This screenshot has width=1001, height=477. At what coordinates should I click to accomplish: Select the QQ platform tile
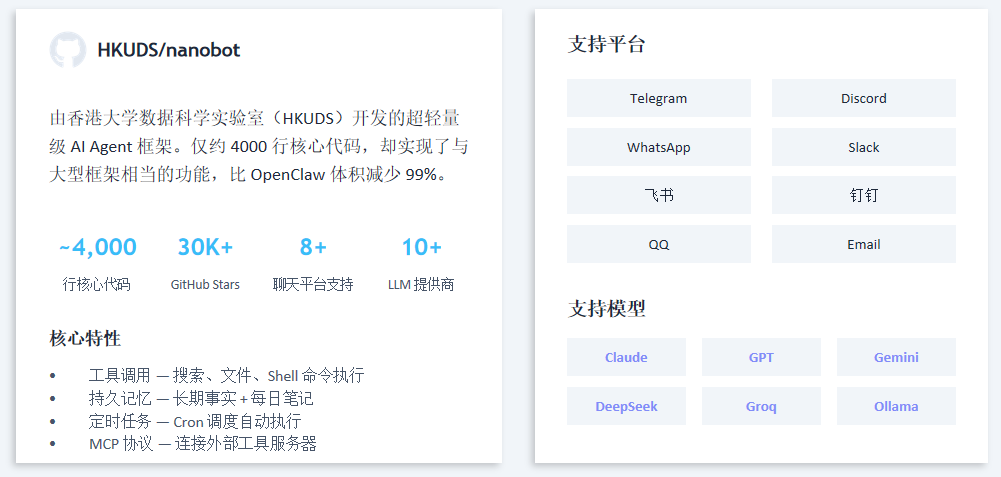pyautogui.click(x=659, y=244)
